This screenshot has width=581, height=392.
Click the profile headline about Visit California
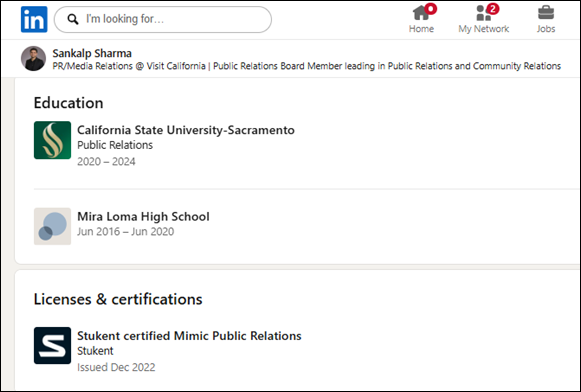[x=306, y=66]
